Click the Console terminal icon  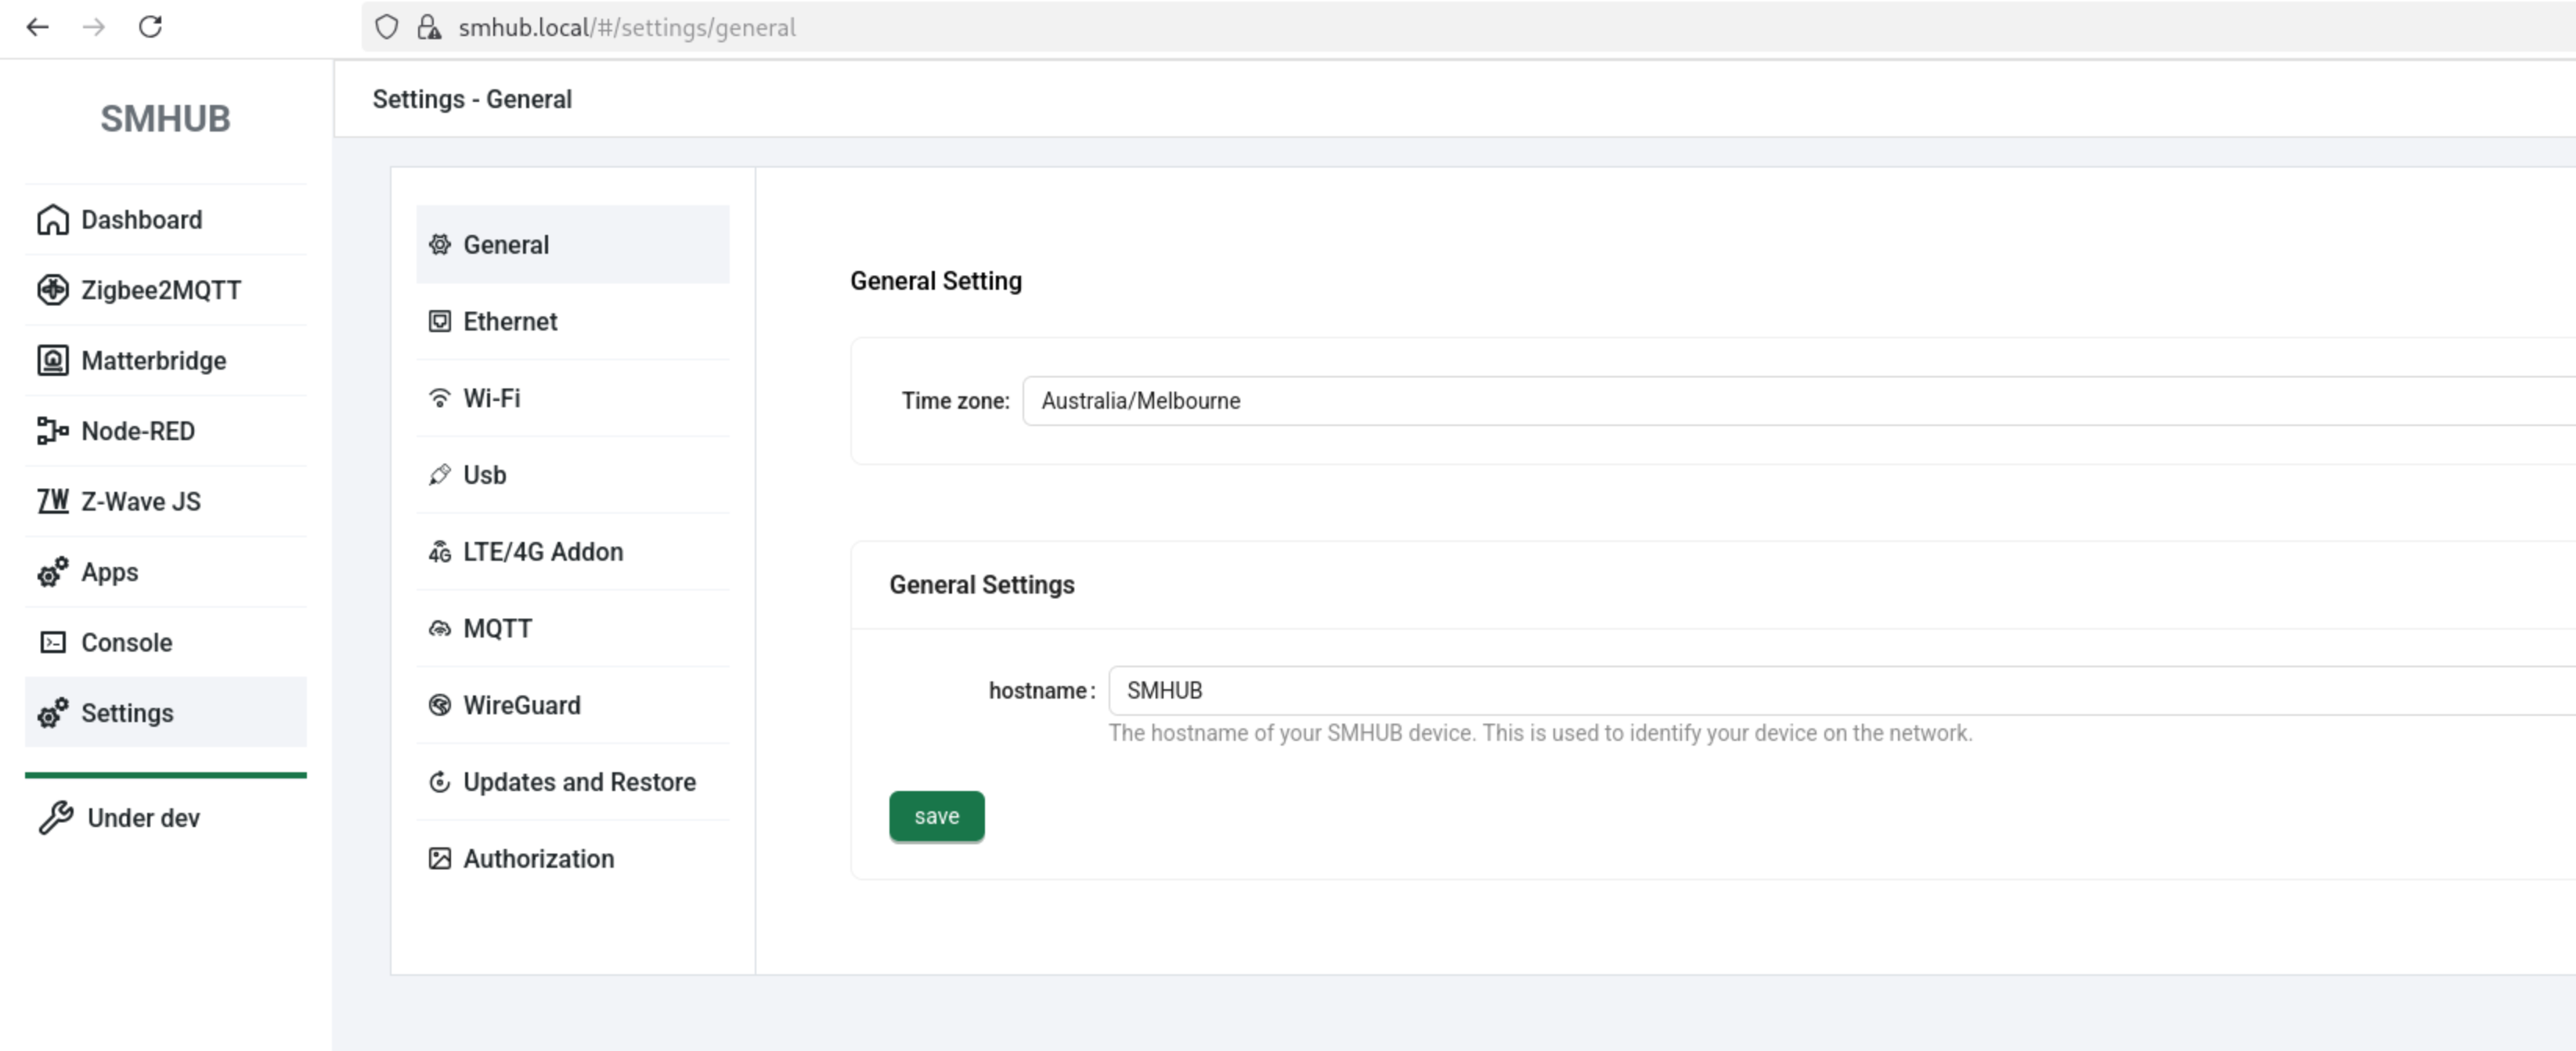pyautogui.click(x=52, y=642)
